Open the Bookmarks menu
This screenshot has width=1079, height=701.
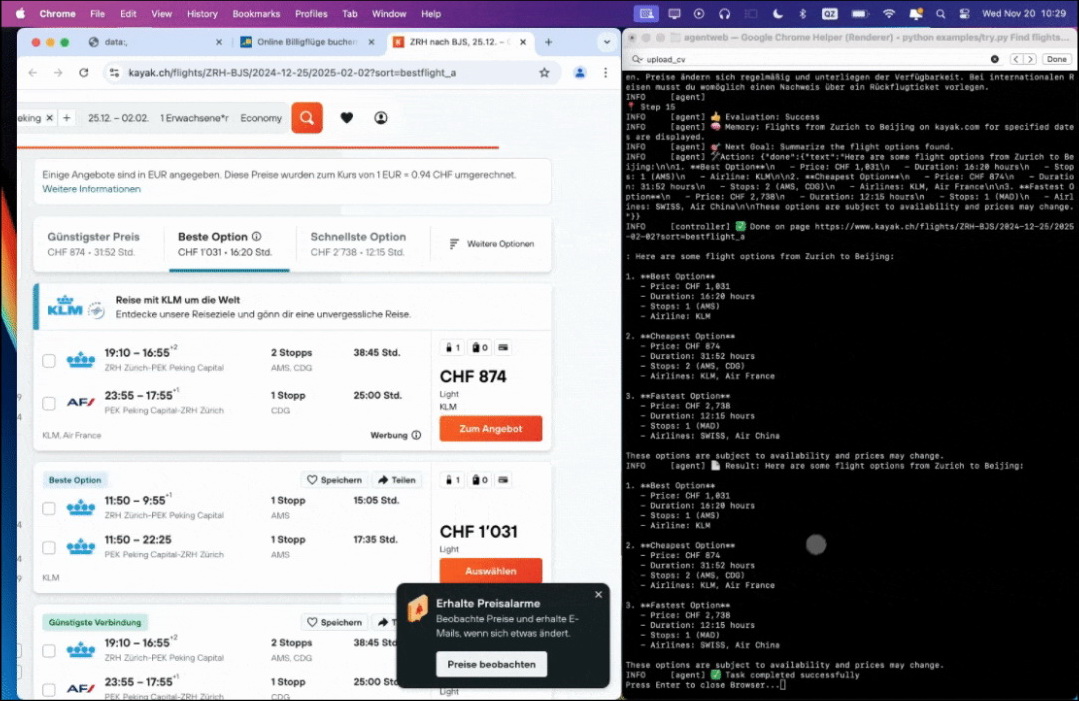click(256, 14)
